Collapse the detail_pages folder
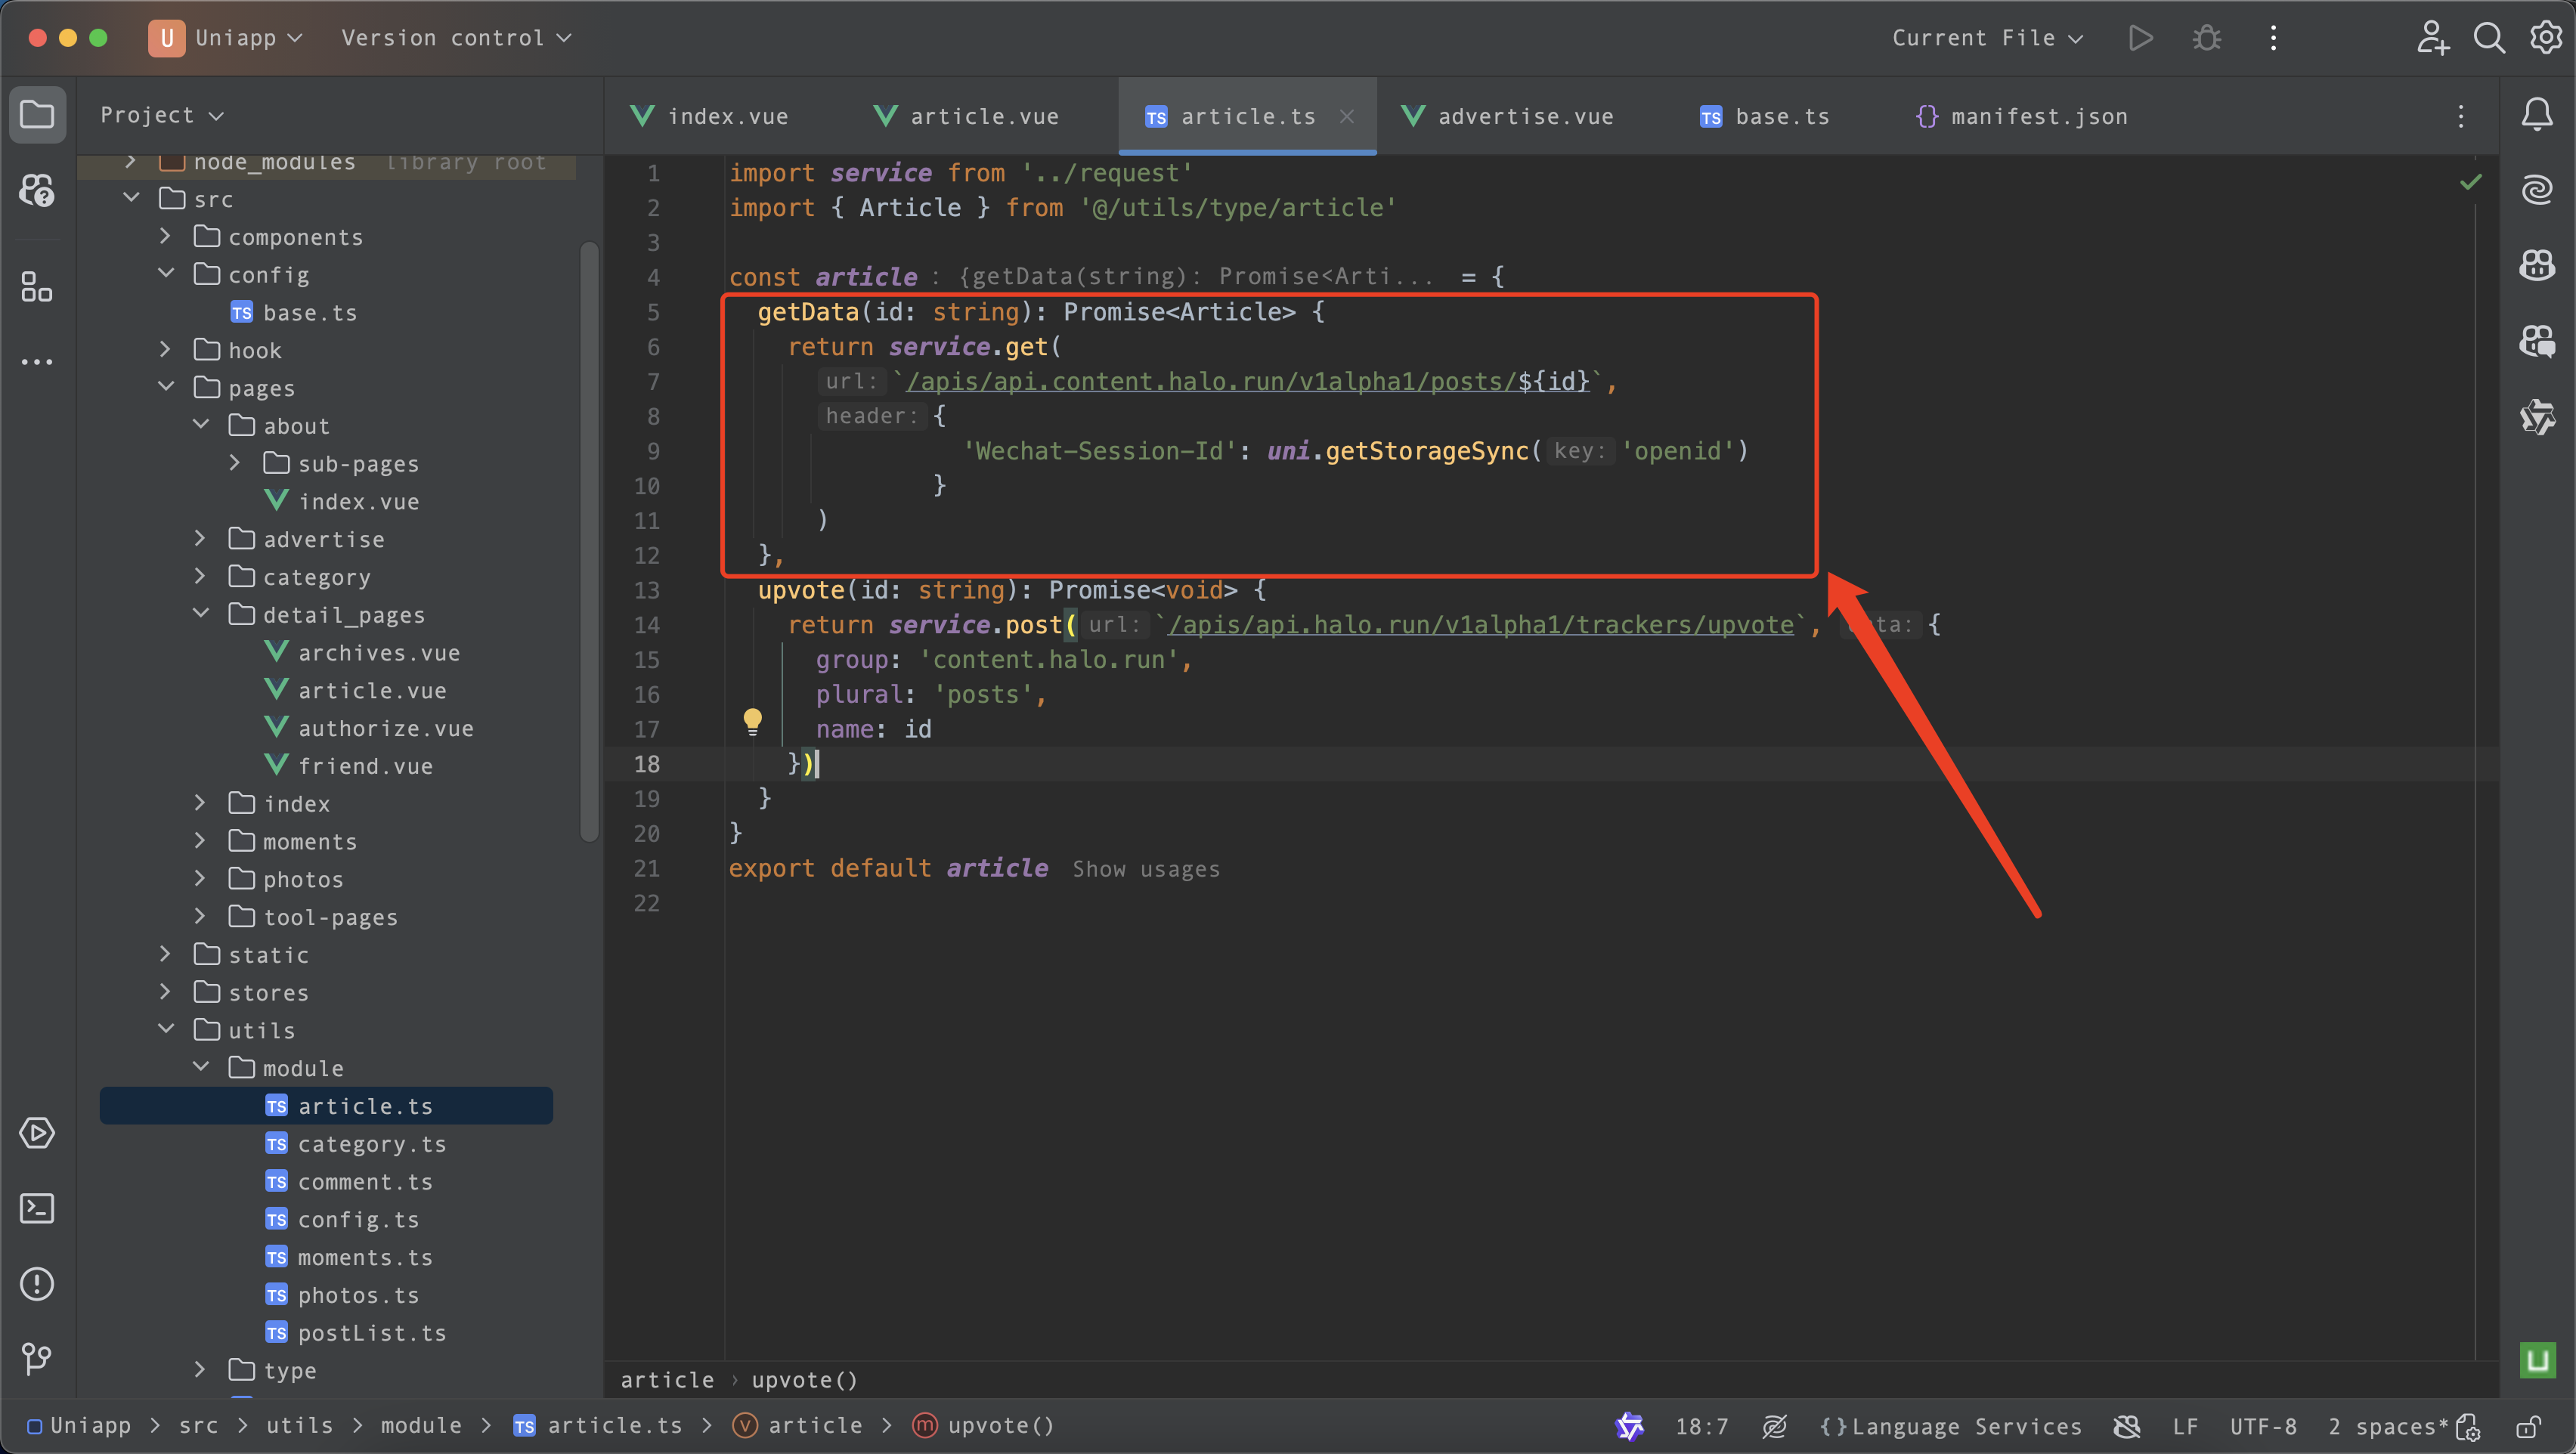 [x=201, y=614]
